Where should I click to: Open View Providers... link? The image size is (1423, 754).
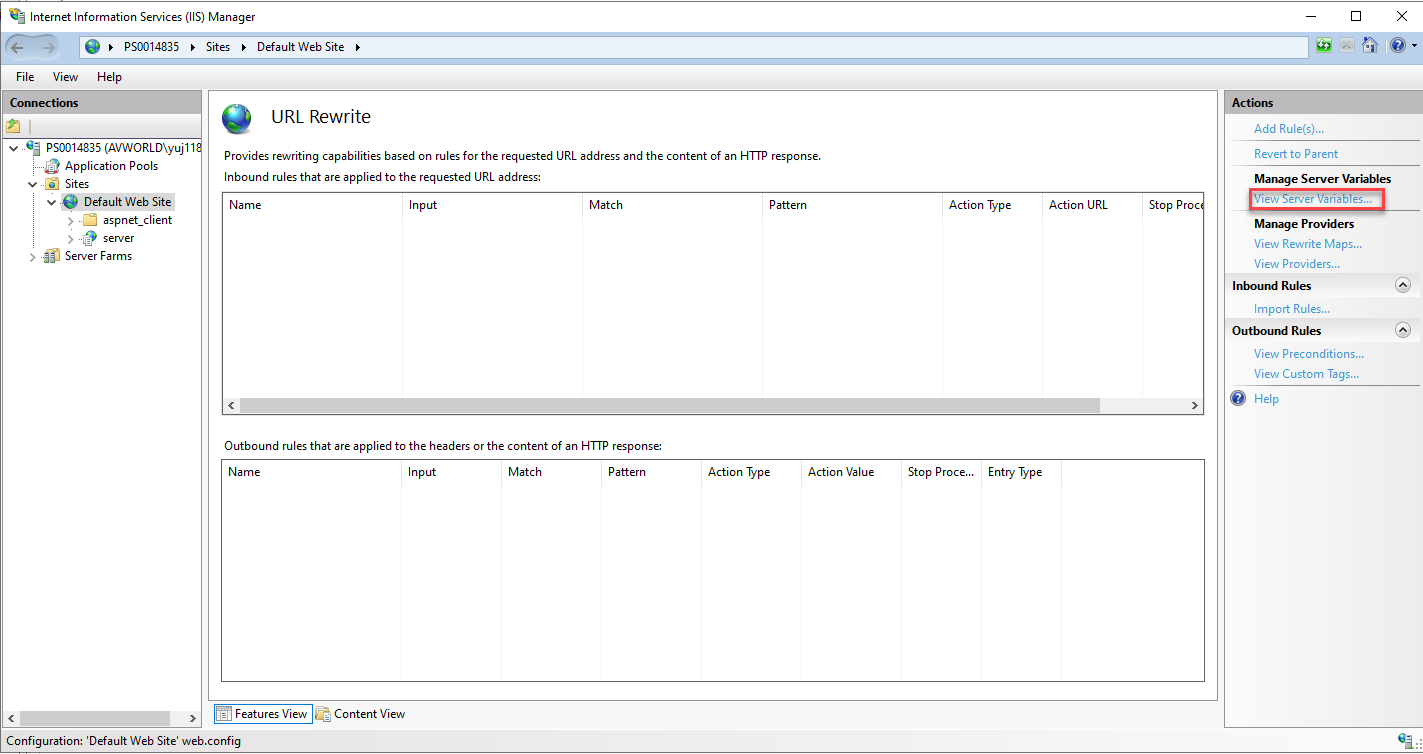1296,264
